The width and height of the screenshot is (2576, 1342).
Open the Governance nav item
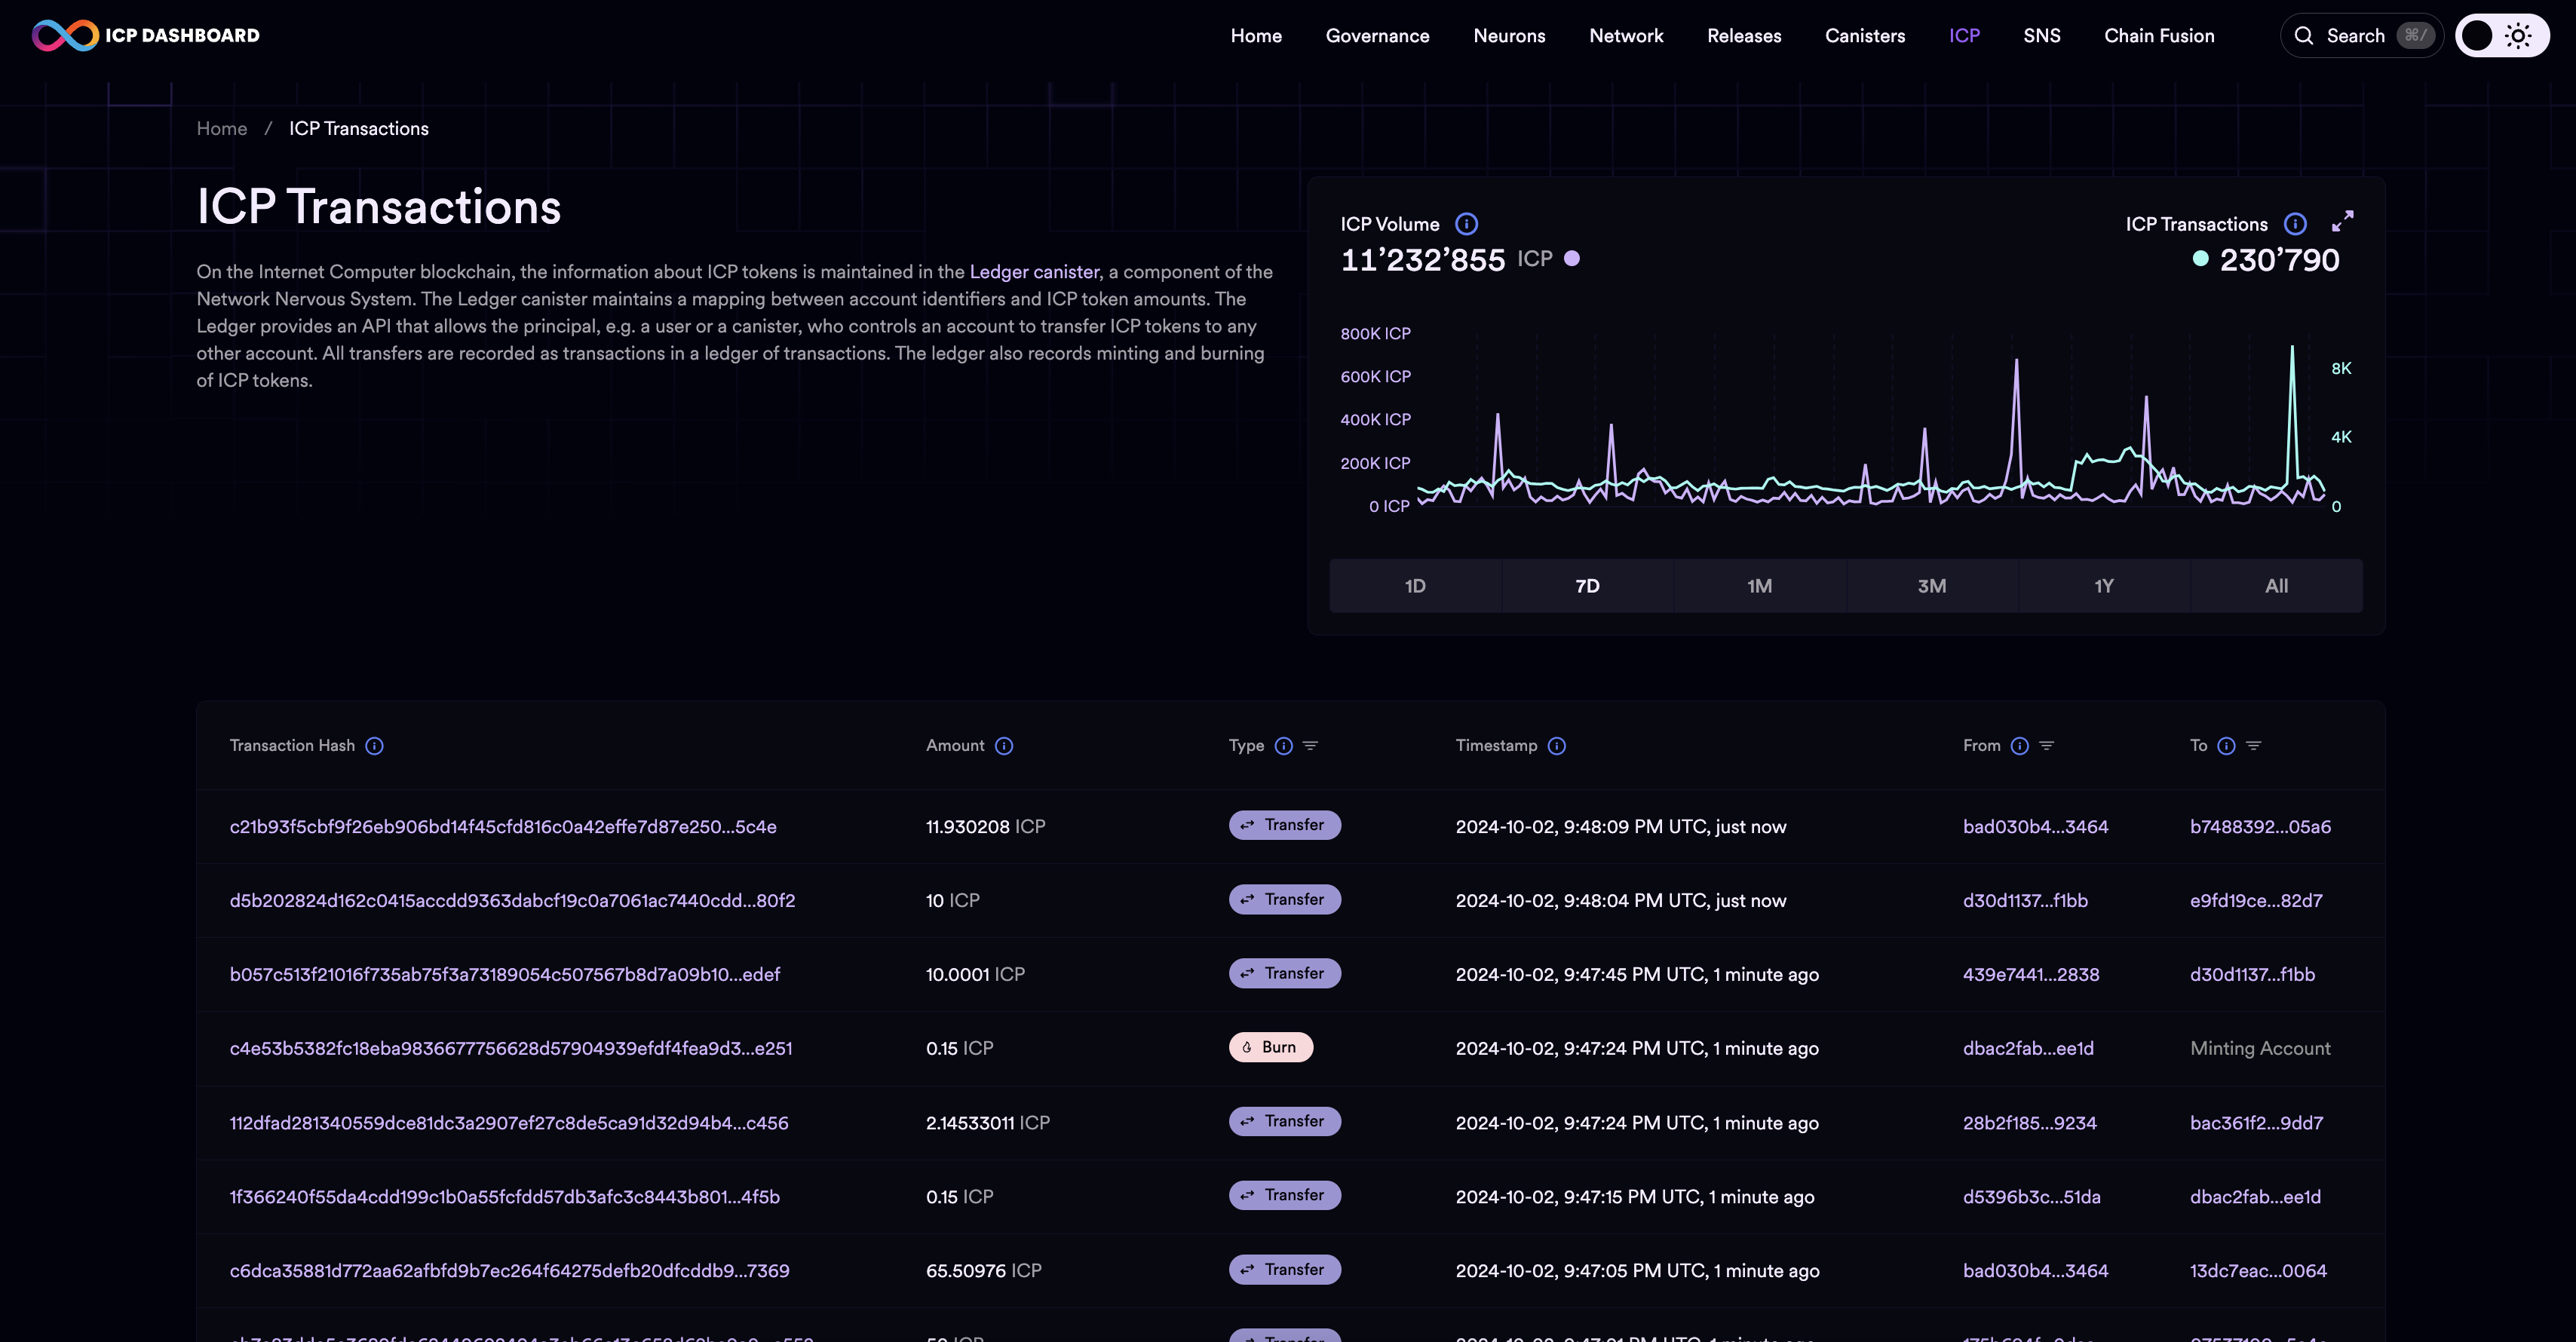point(1377,36)
